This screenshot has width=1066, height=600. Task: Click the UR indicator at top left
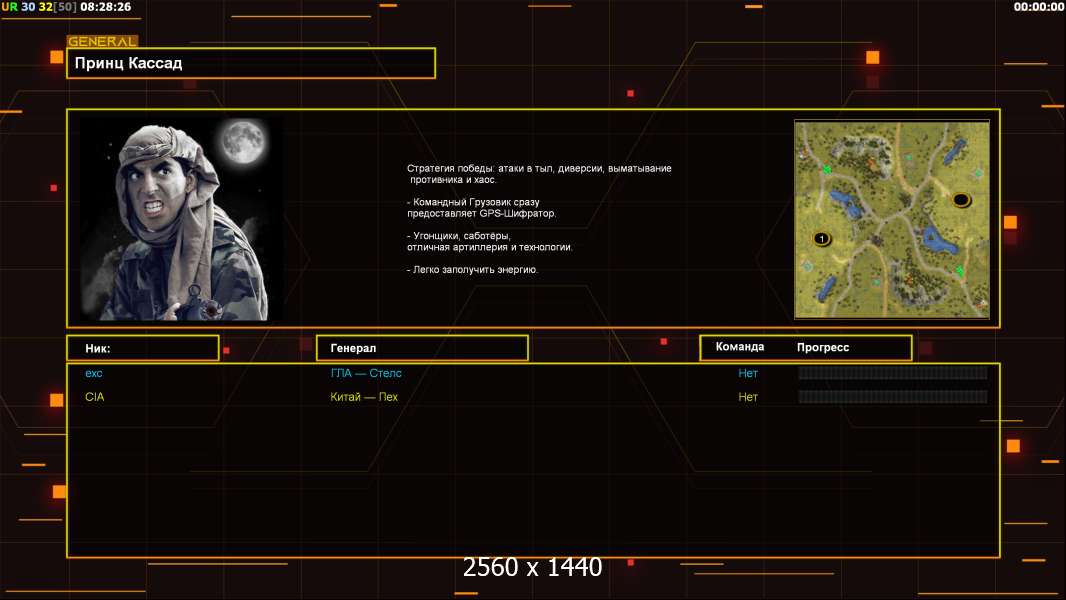click(10, 7)
